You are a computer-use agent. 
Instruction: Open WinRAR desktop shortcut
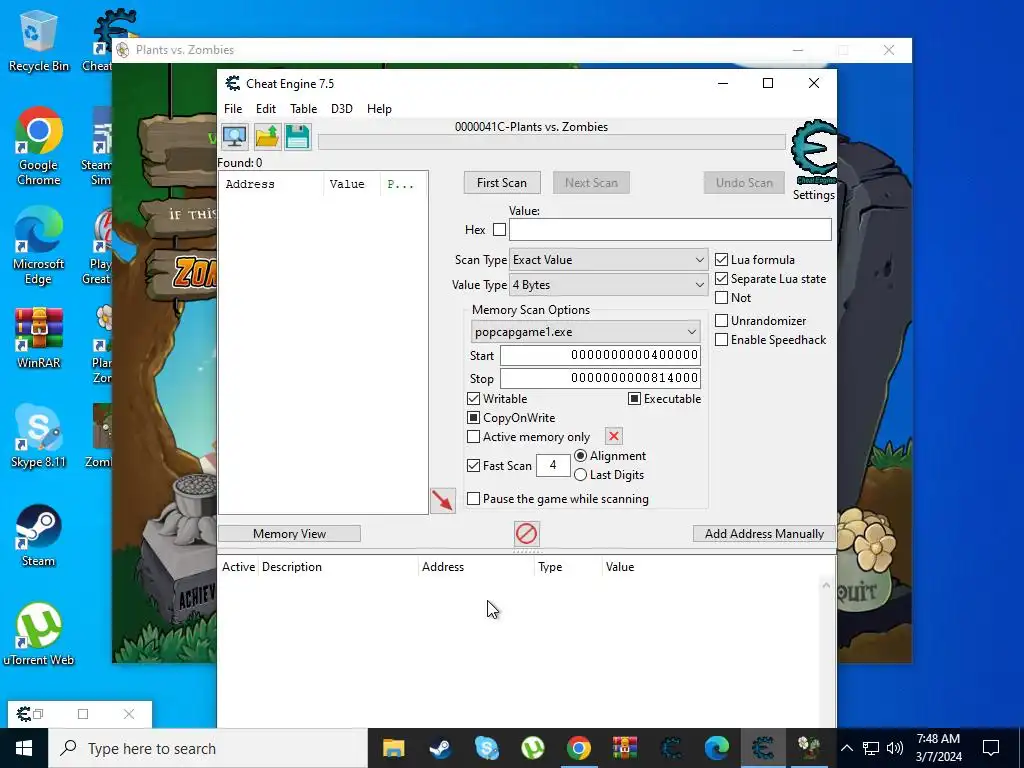pos(39,338)
